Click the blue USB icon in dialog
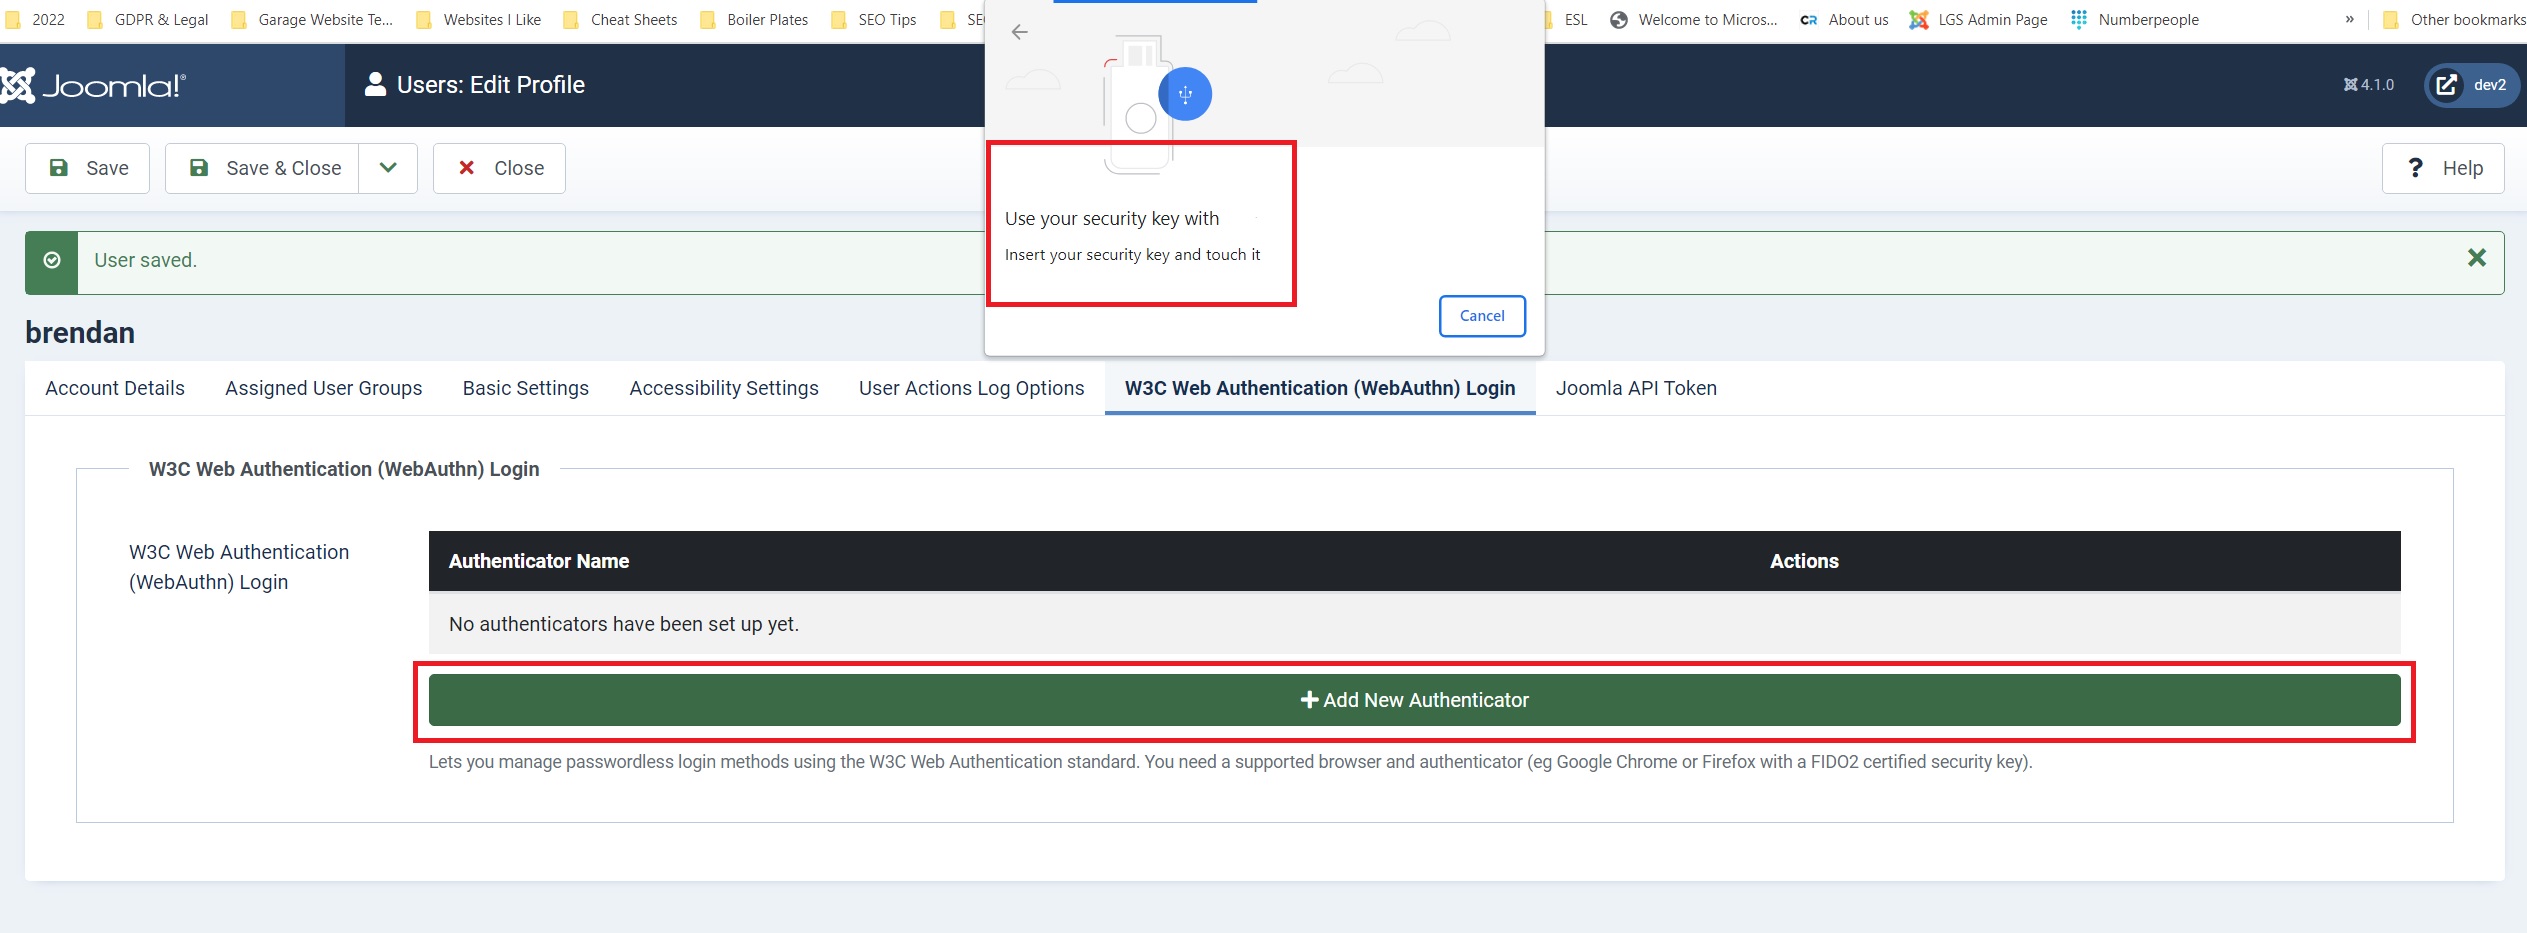This screenshot has height=933, width=2527. 1185,94
